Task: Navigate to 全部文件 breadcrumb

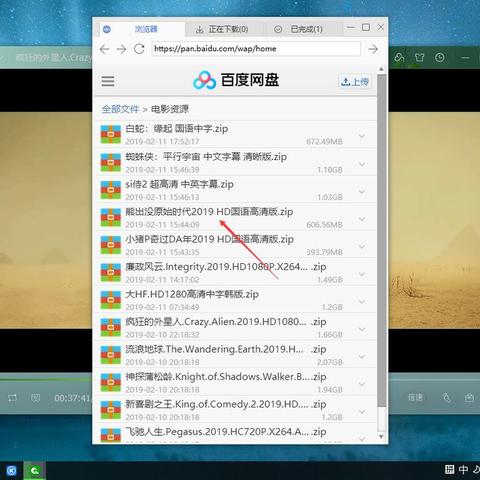Action: 120,109
